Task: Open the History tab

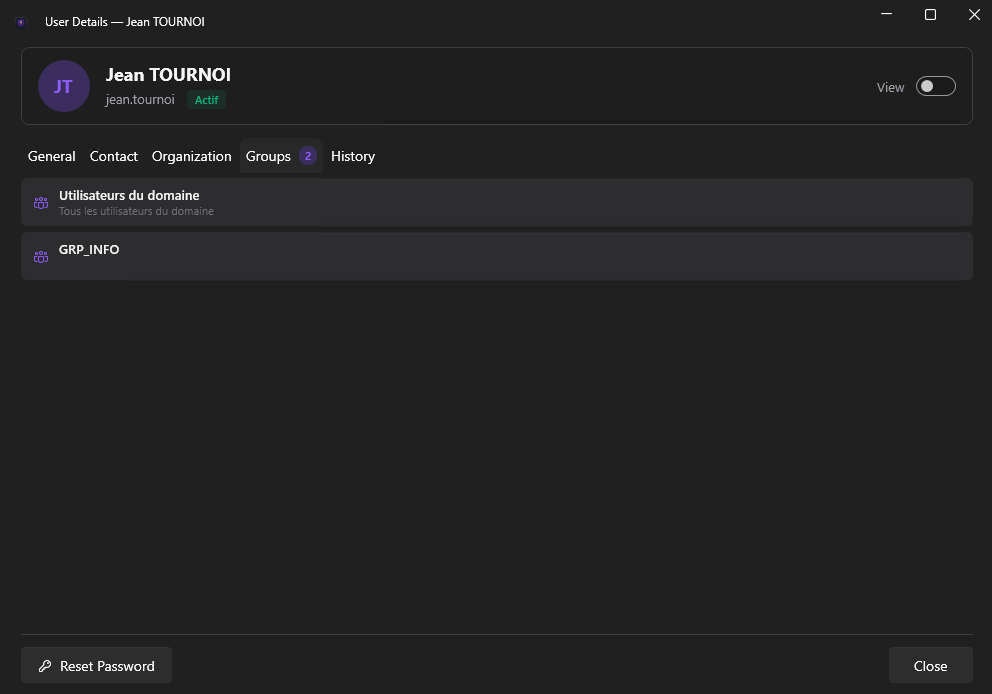Action: pyautogui.click(x=352, y=156)
